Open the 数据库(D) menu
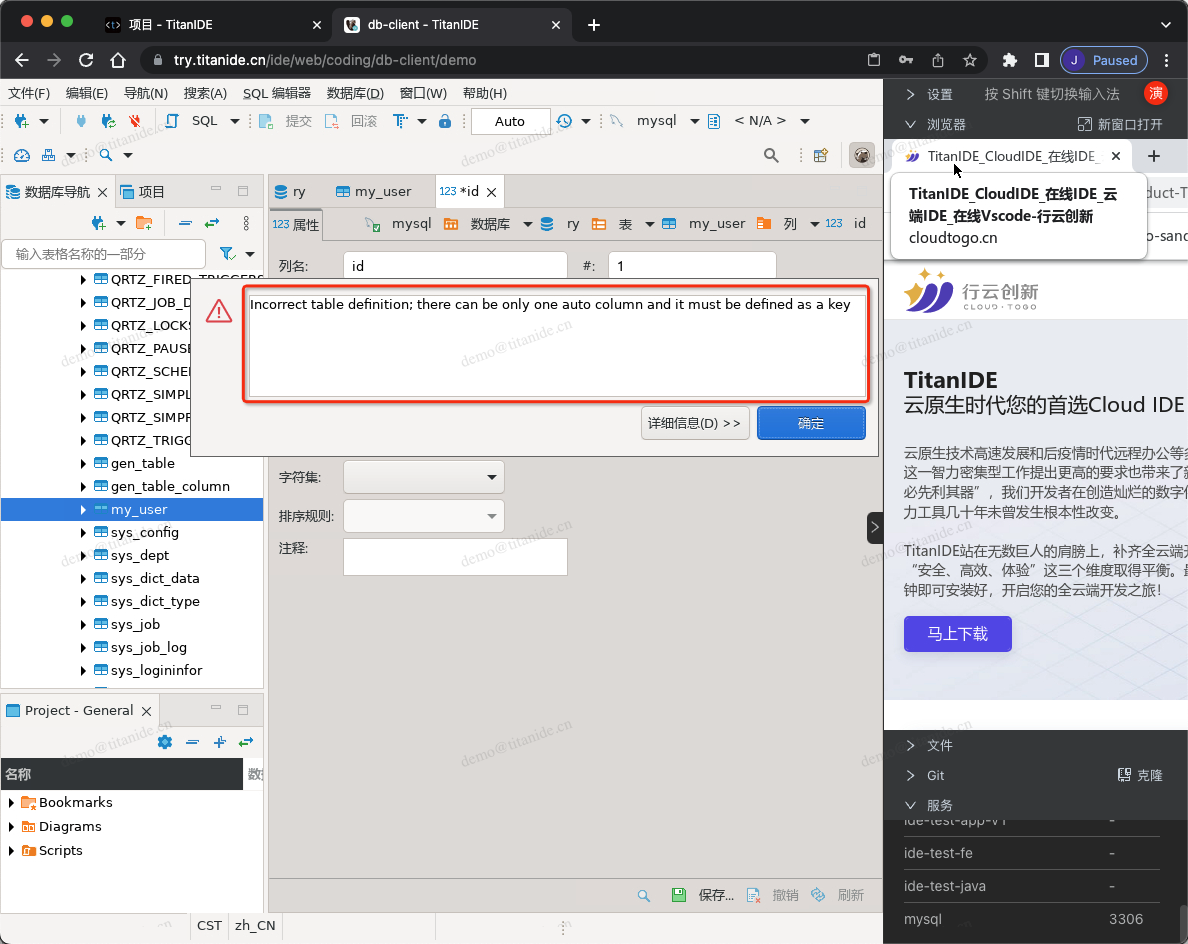The image size is (1188, 944). pos(355,93)
